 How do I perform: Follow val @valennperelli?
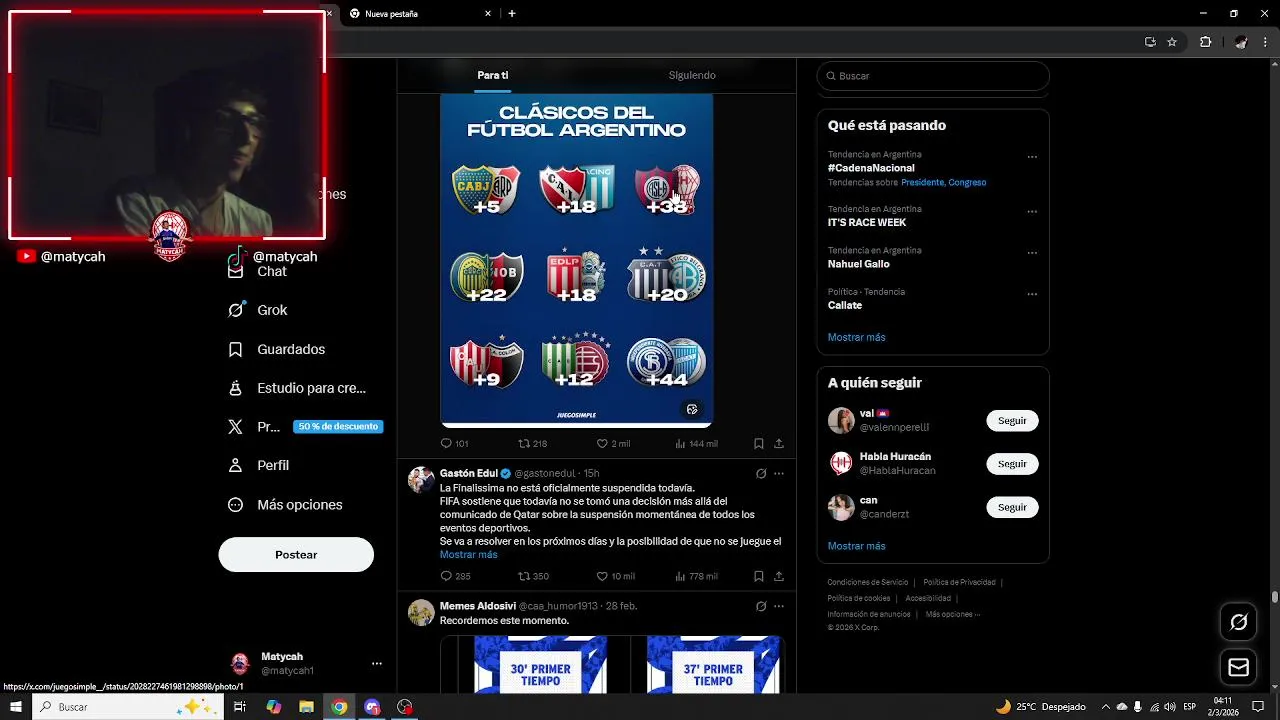pyautogui.click(x=1012, y=421)
